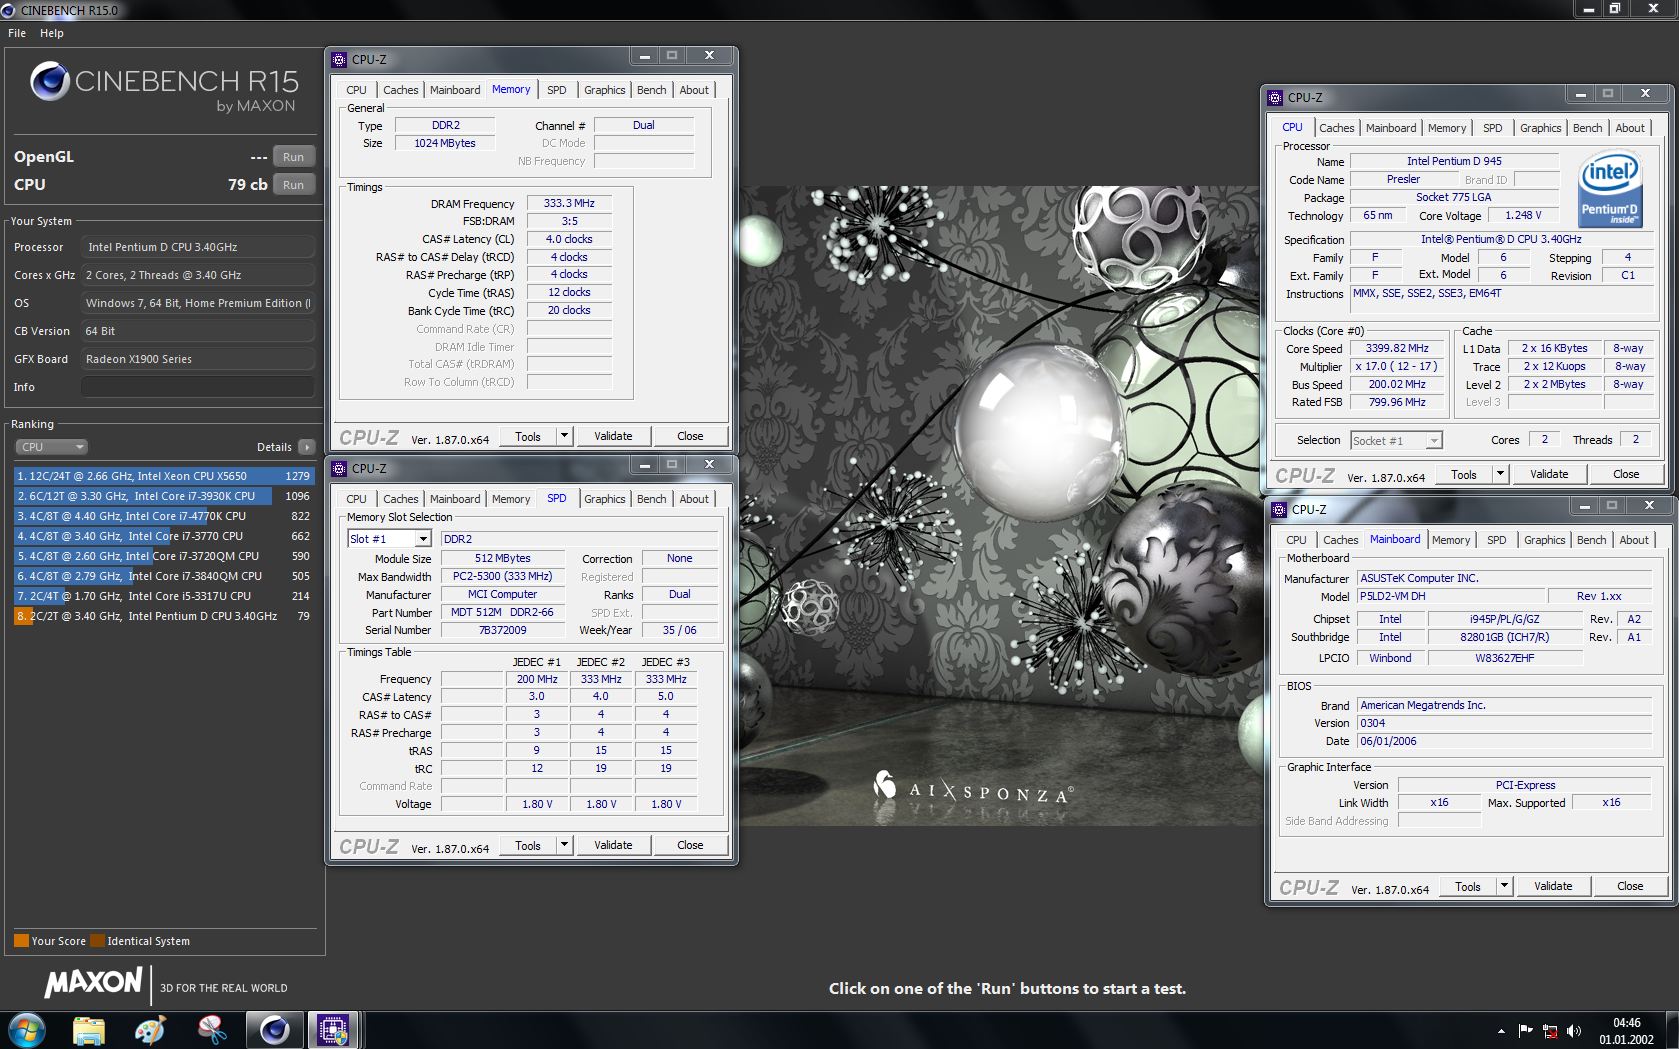Click Tools button in Memory window

coord(528,436)
